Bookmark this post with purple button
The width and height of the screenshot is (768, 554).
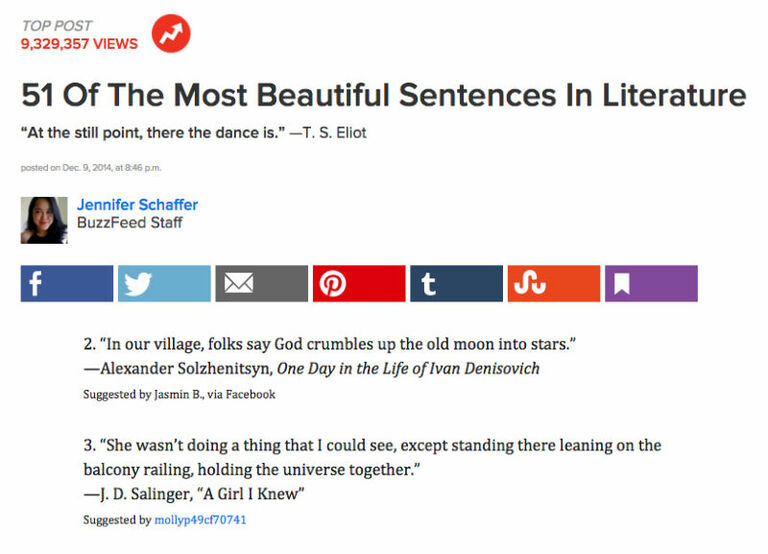(651, 284)
